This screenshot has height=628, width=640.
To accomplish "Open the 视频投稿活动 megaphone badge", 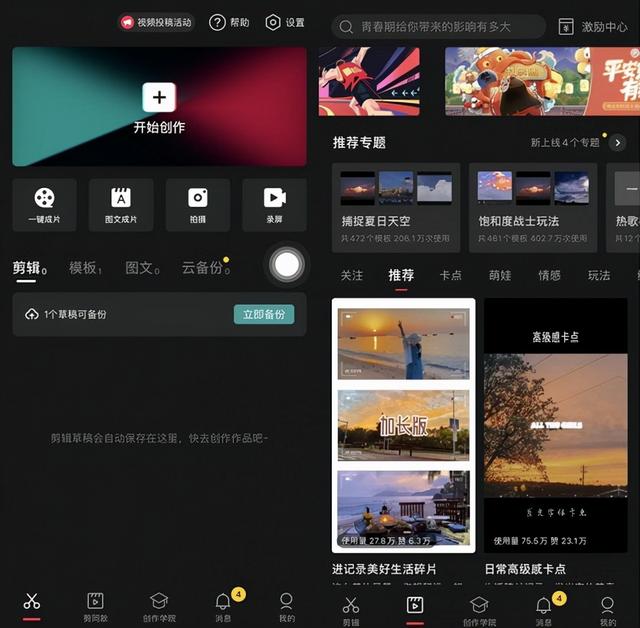I will point(156,22).
